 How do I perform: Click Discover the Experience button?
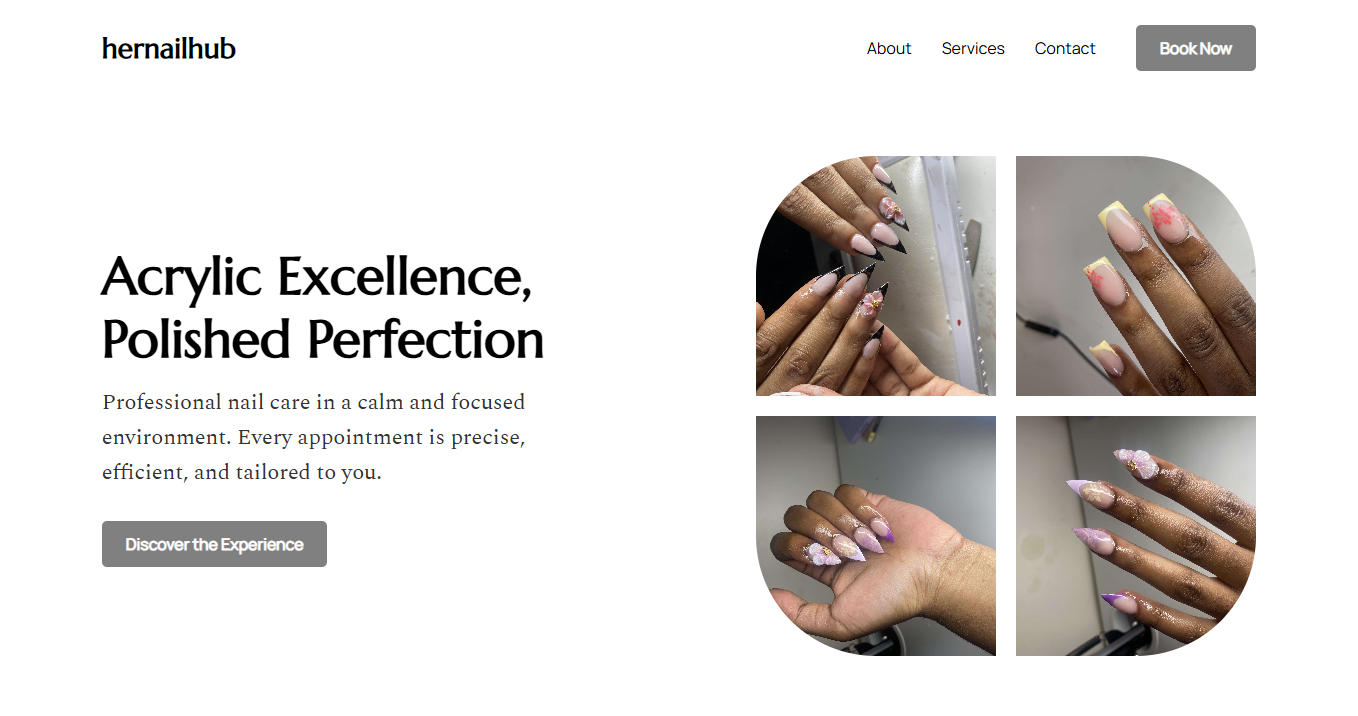pos(214,544)
